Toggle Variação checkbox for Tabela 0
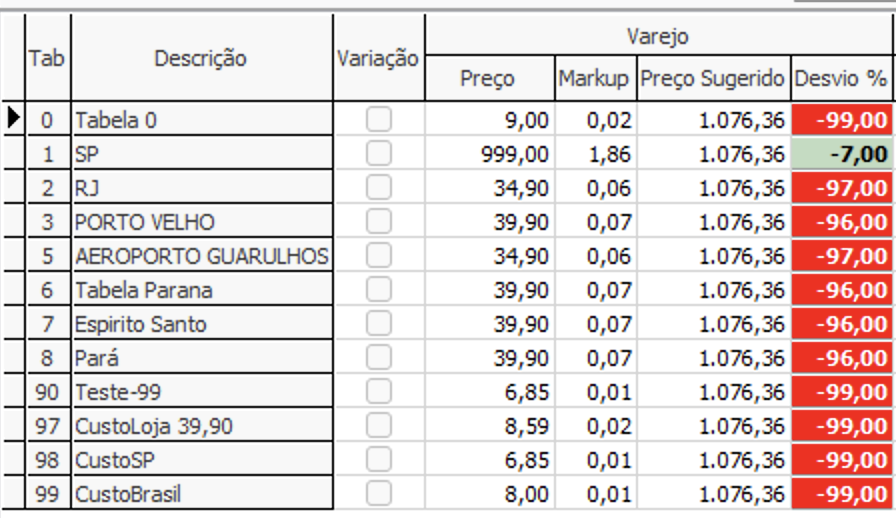This screenshot has width=896, height=518. (378, 120)
